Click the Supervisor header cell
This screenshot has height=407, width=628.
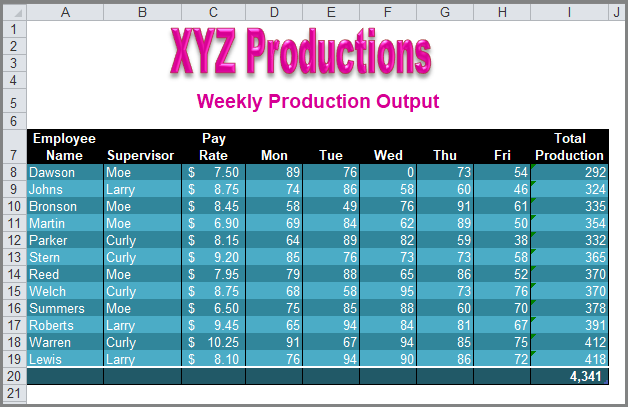click(142, 147)
